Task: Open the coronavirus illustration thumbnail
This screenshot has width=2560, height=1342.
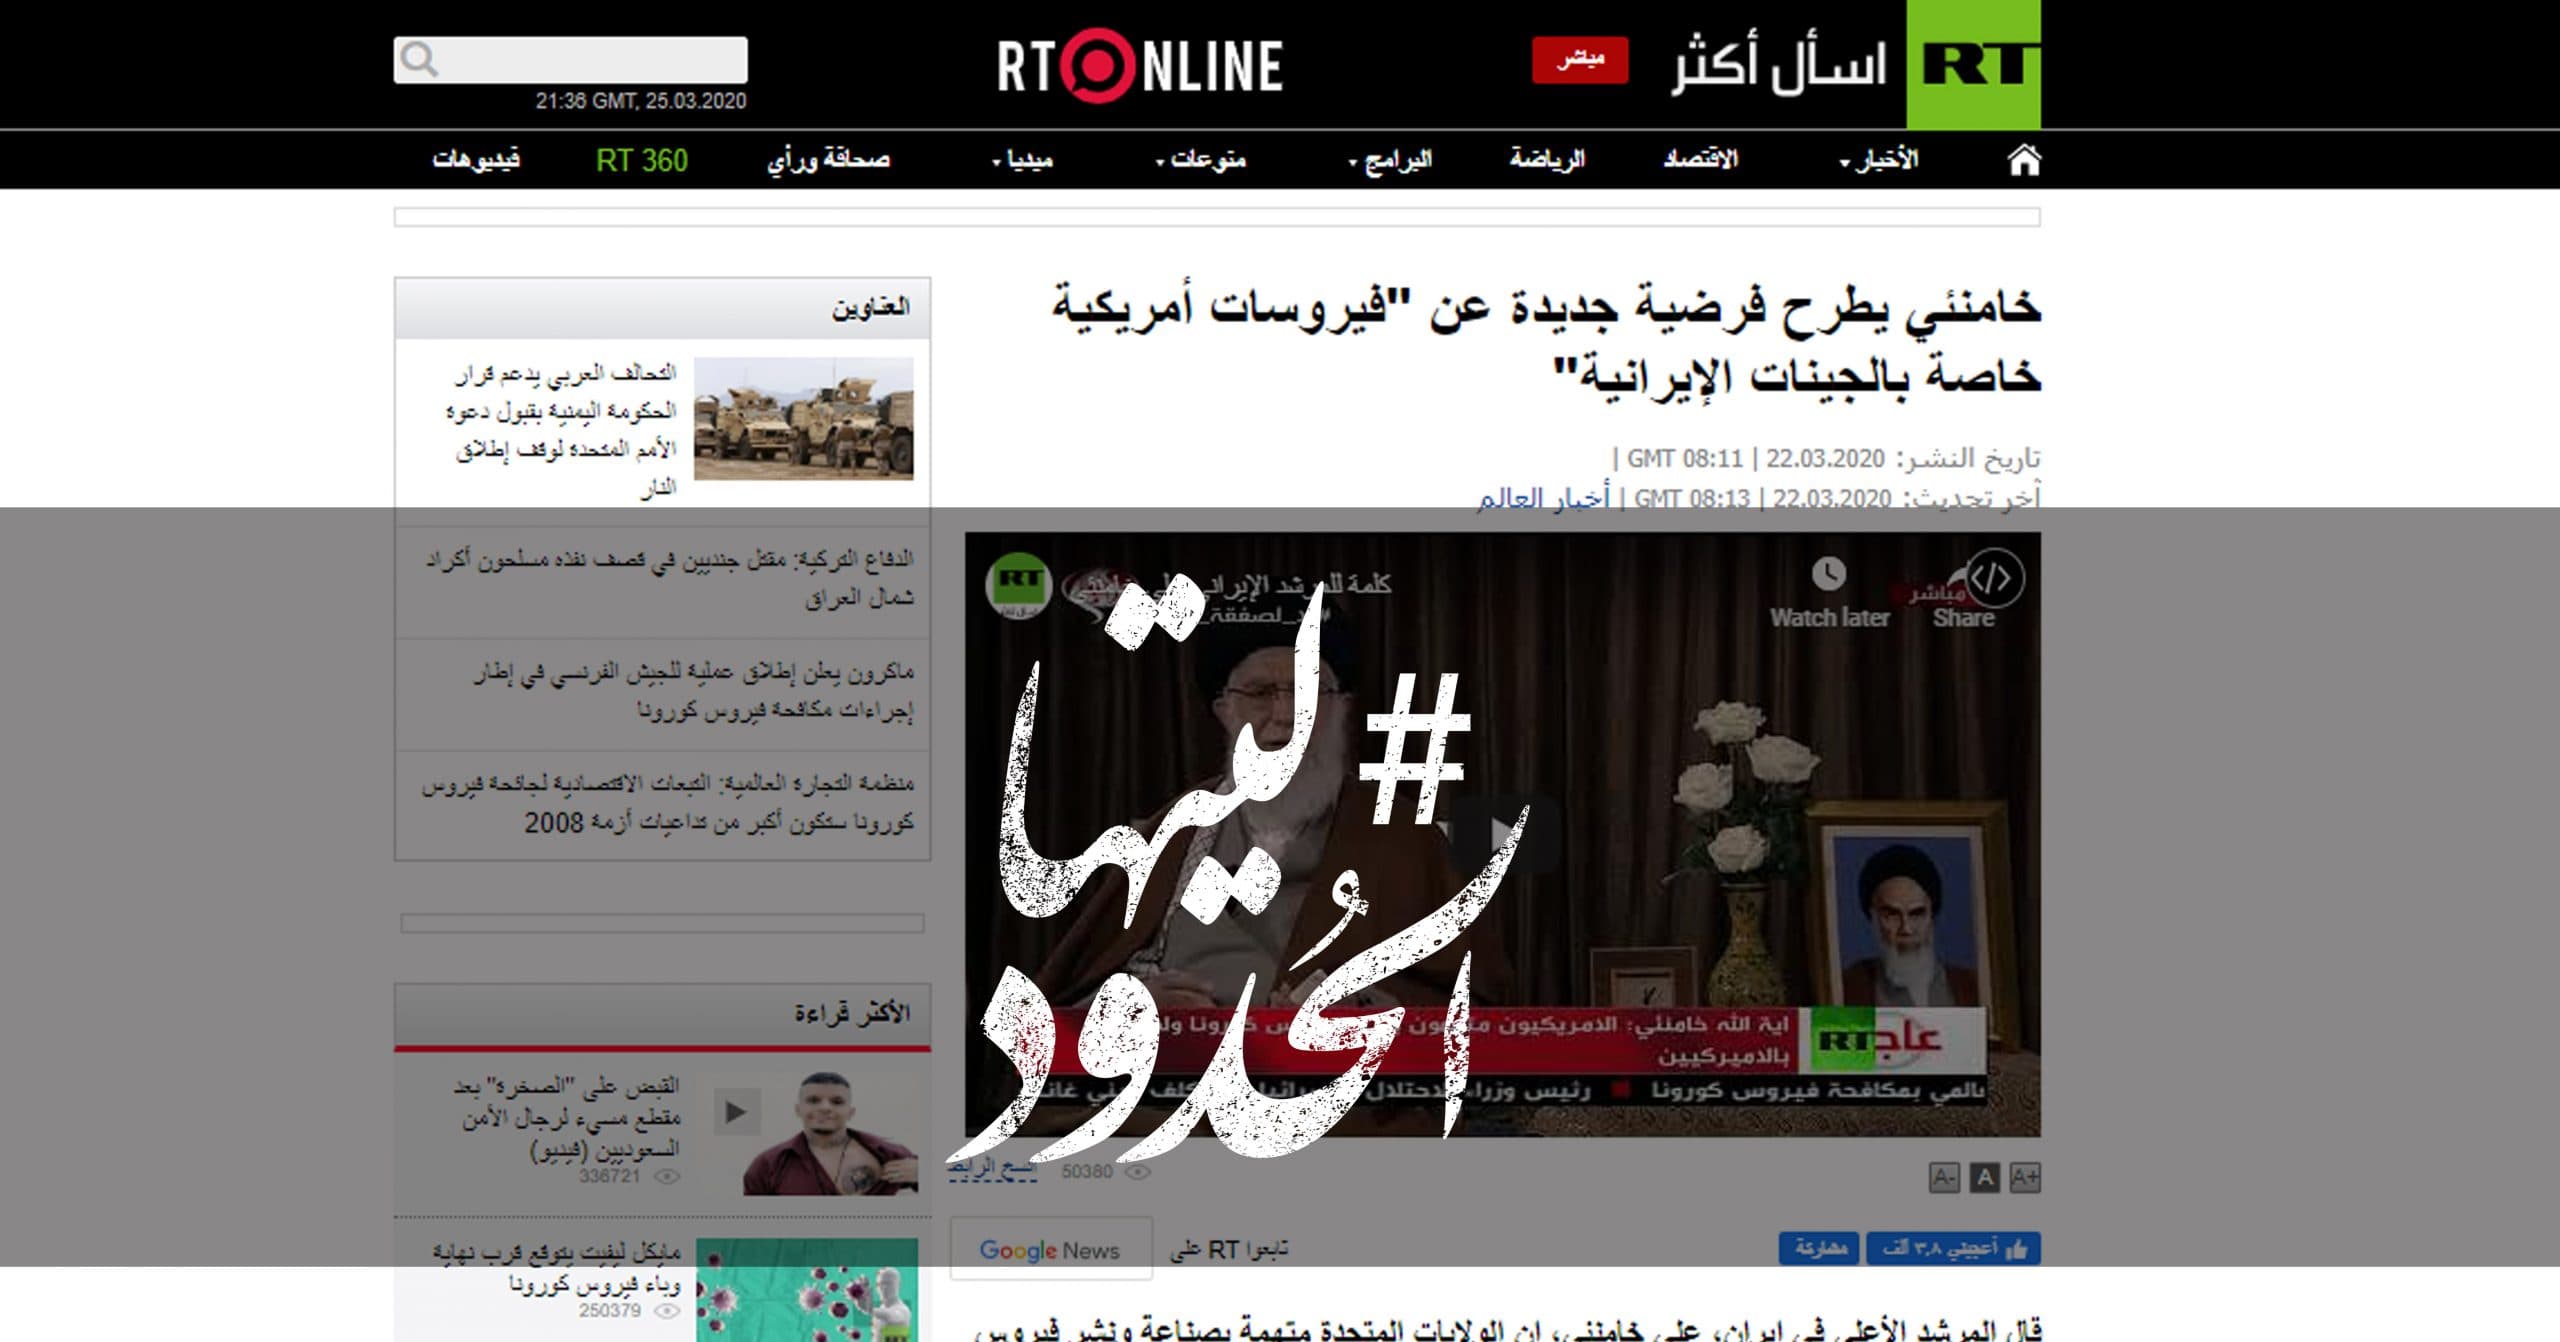Action: click(807, 1290)
